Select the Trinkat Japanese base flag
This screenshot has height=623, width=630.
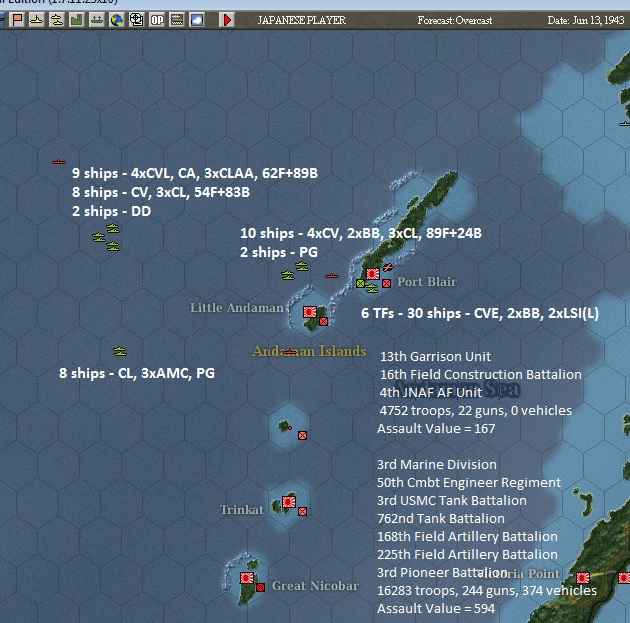(289, 502)
